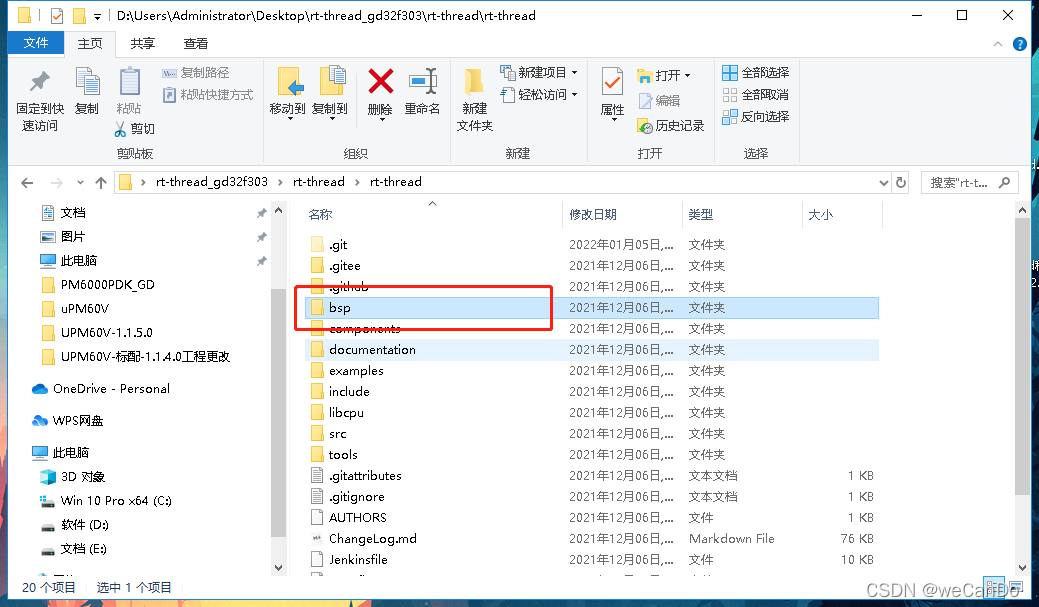Open the File tab
This screenshot has height=607, width=1039.
click(36, 43)
